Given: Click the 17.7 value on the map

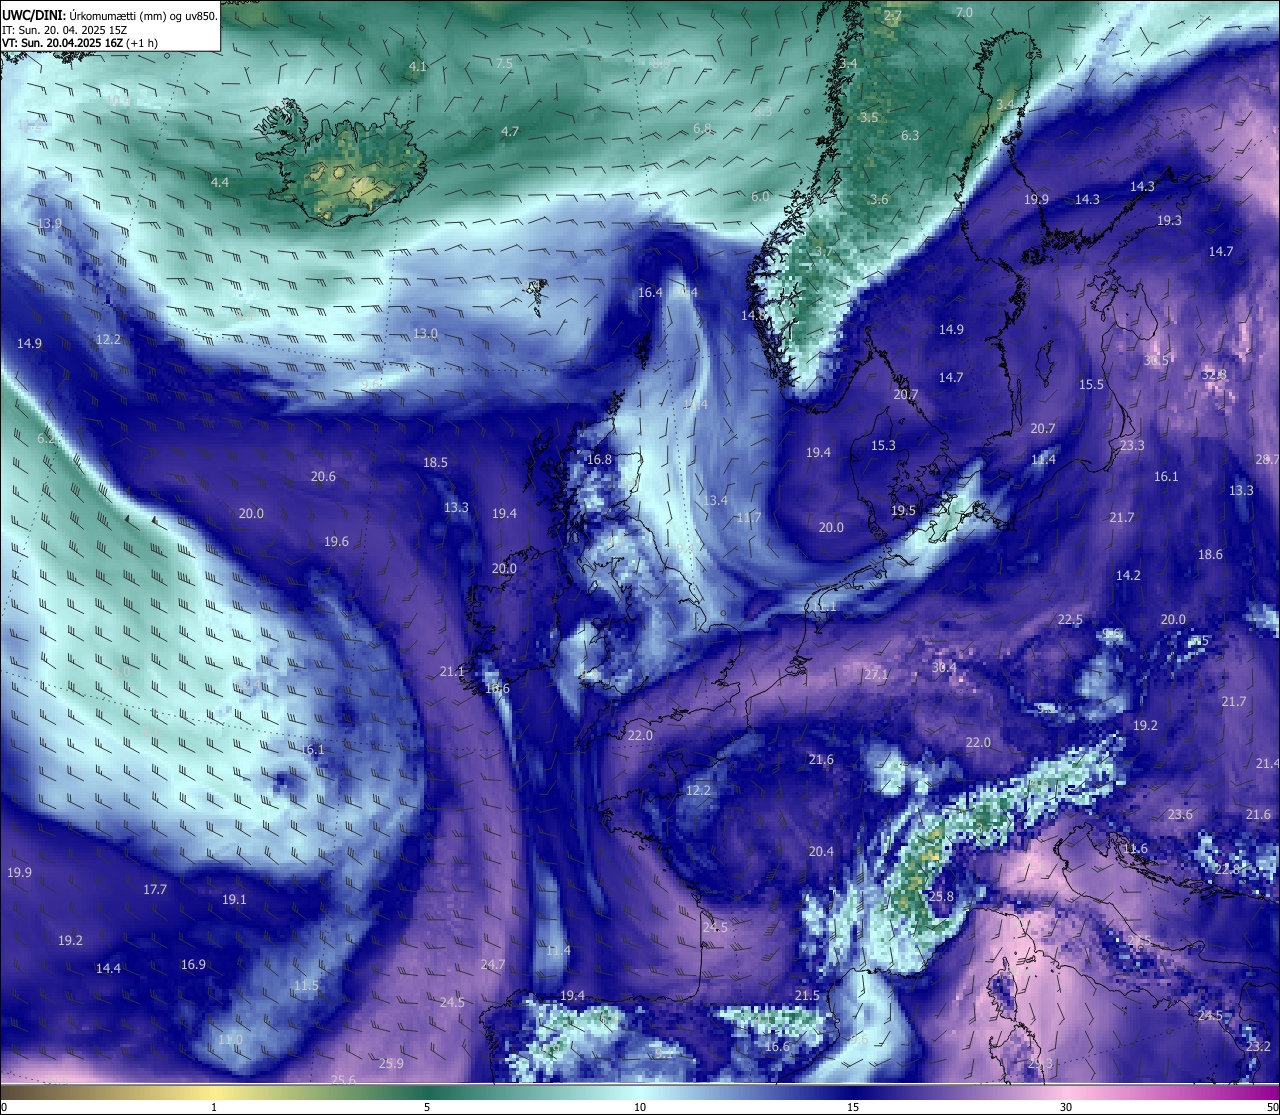Looking at the screenshot, I should click(155, 890).
